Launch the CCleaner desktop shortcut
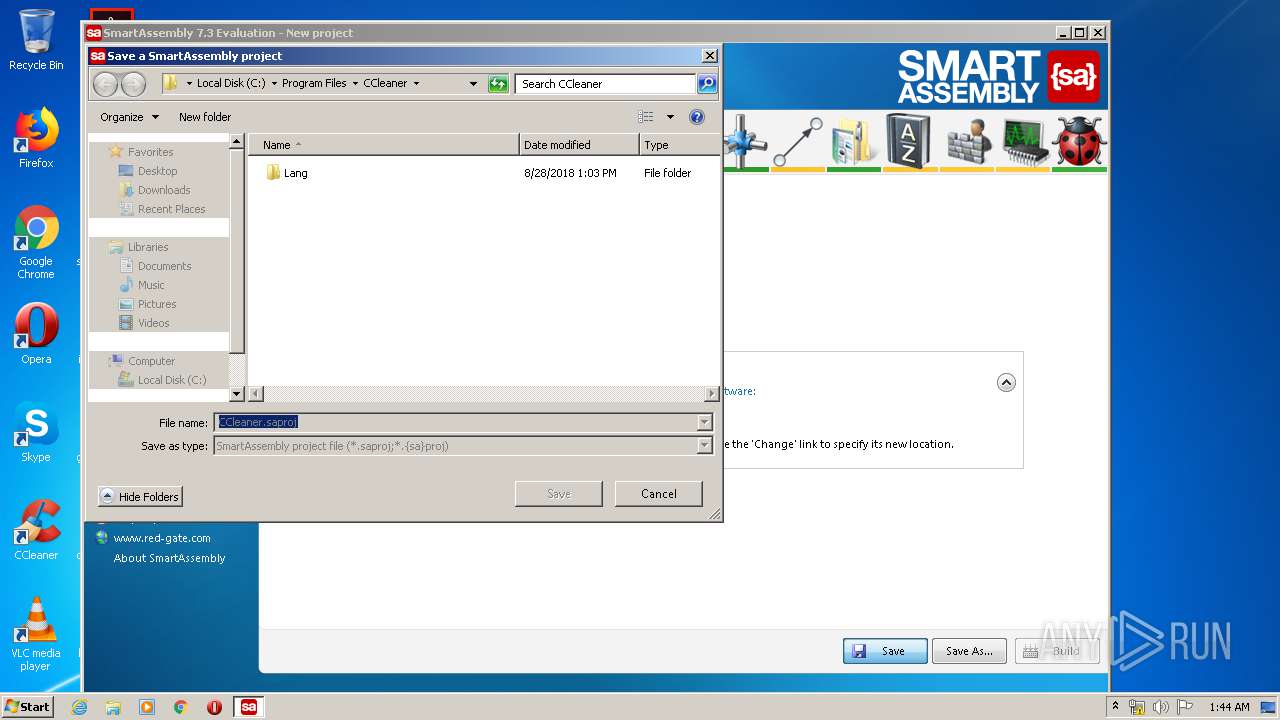The height and width of the screenshot is (720, 1280). 36,530
